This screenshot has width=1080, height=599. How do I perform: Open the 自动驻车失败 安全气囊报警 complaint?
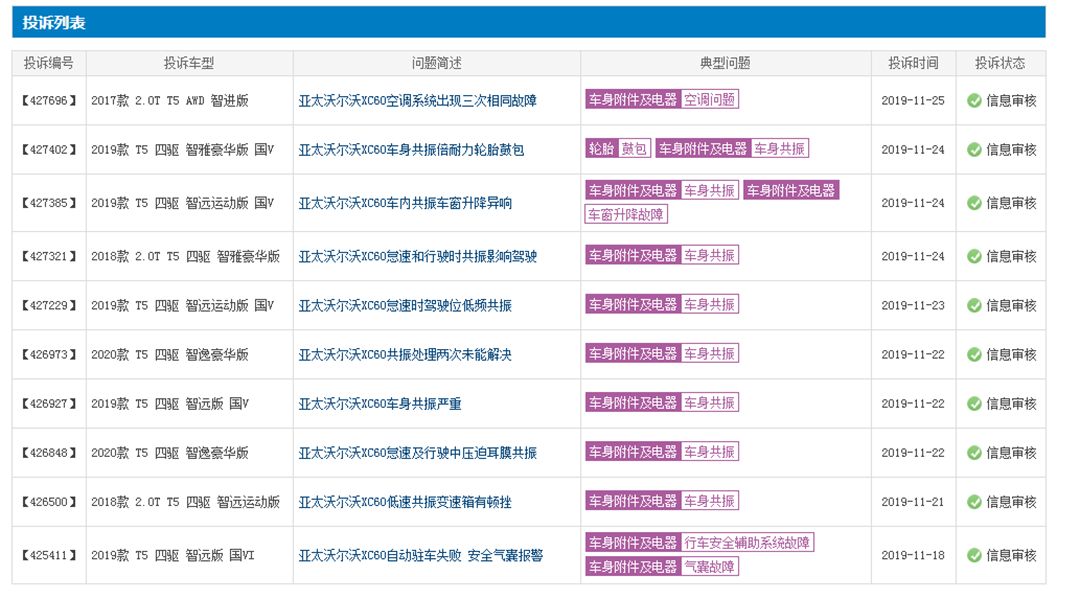[420, 556]
